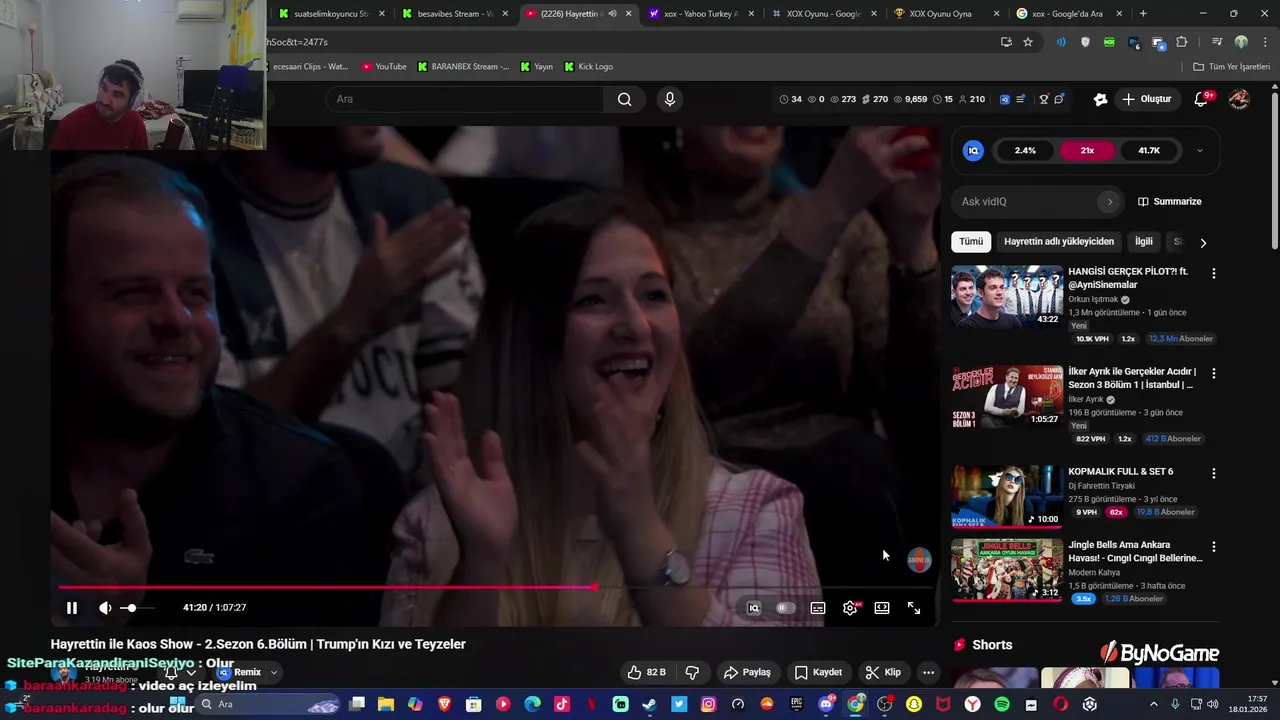Screen dimensions: 1280x720
Task: Expand the vidIQ stats panel chevron
Action: tap(1200, 151)
